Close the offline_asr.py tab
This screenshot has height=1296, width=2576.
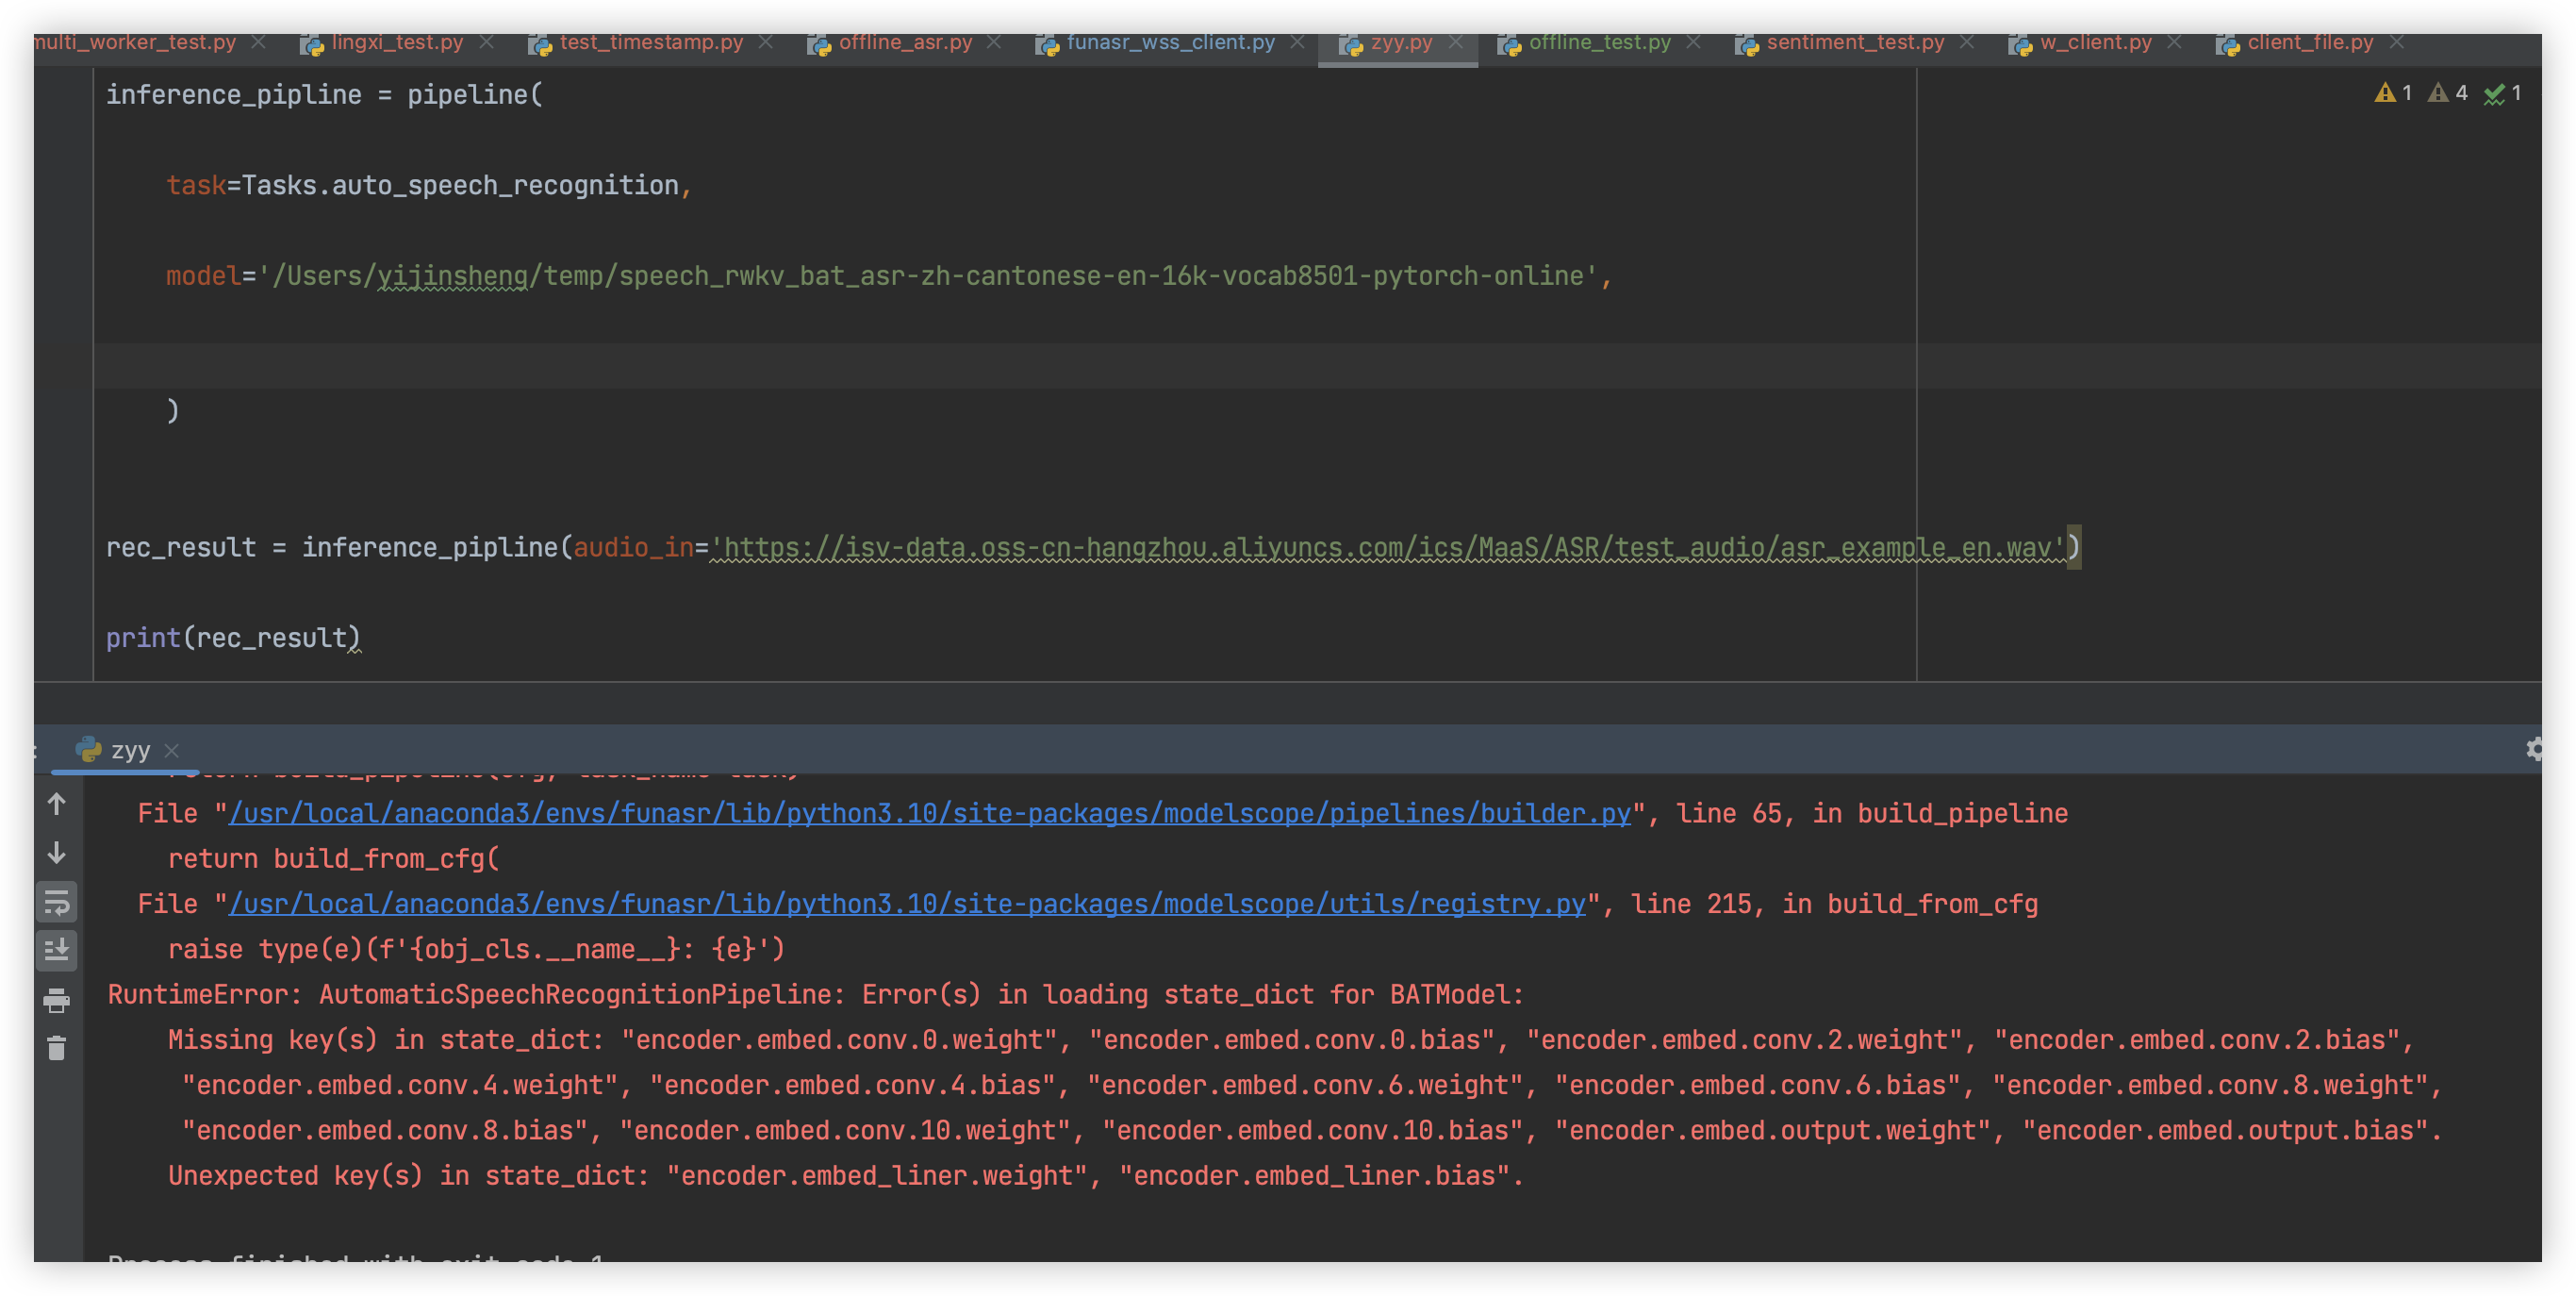(x=994, y=42)
